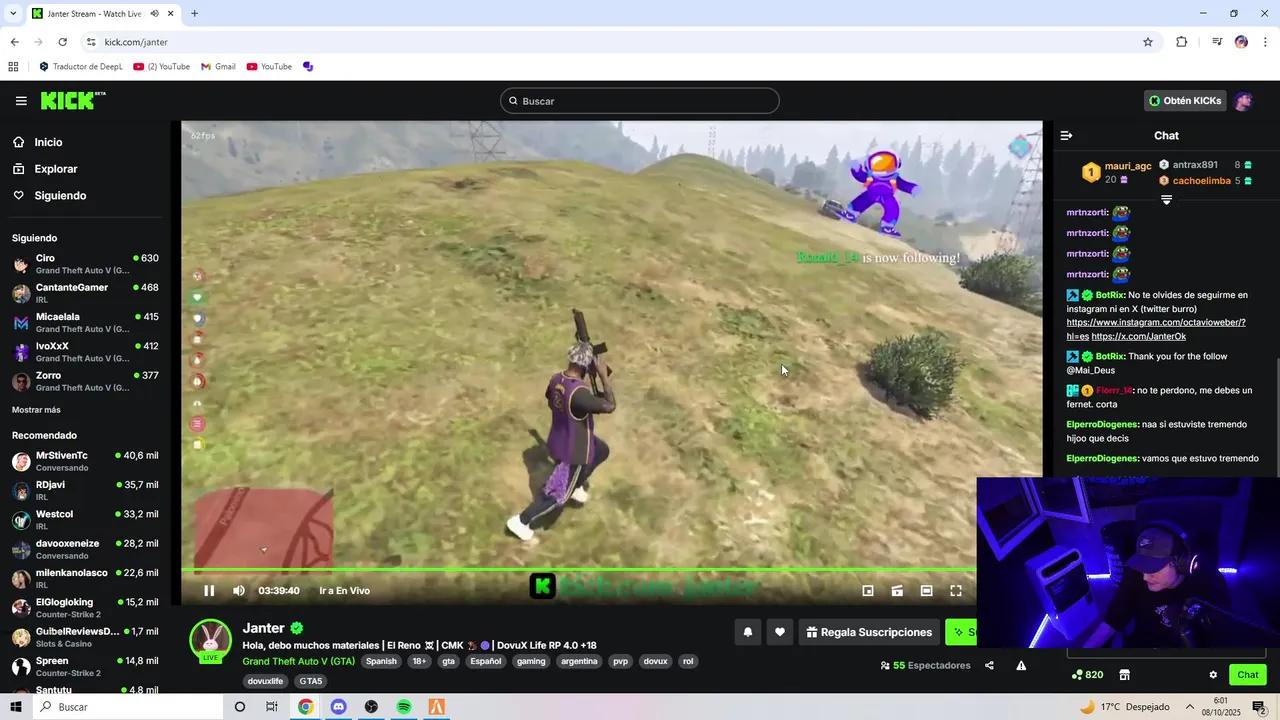
Task: Toggle stream notifications bell
Action: 747,632
